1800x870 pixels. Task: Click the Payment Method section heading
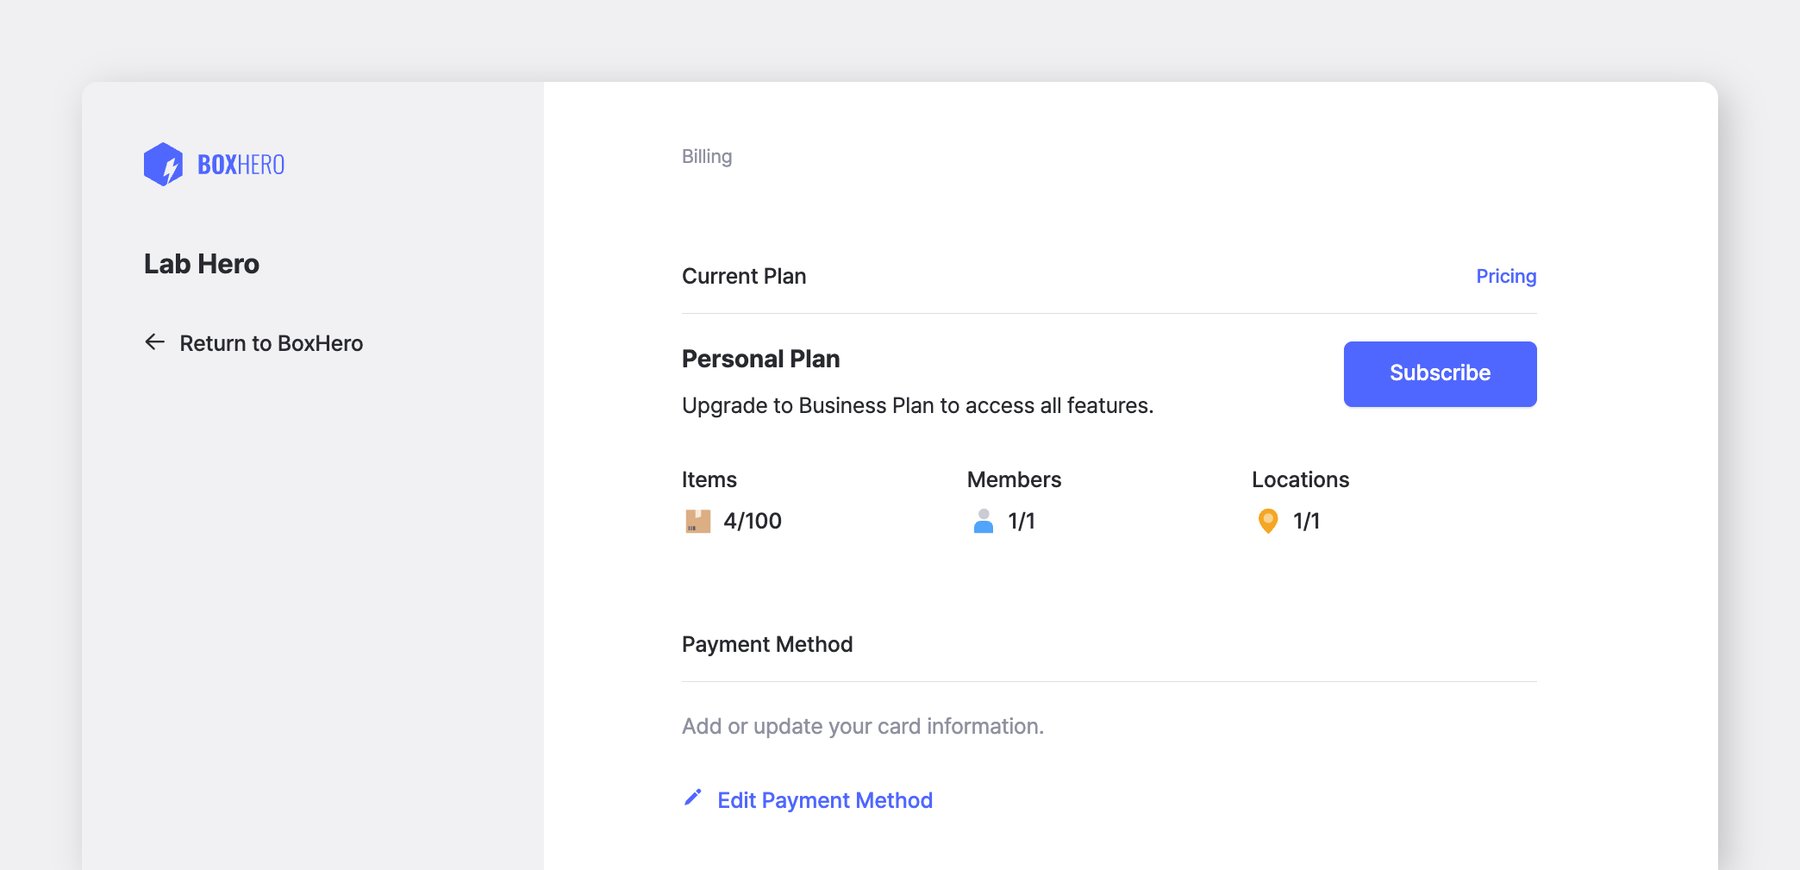(766, 644)
